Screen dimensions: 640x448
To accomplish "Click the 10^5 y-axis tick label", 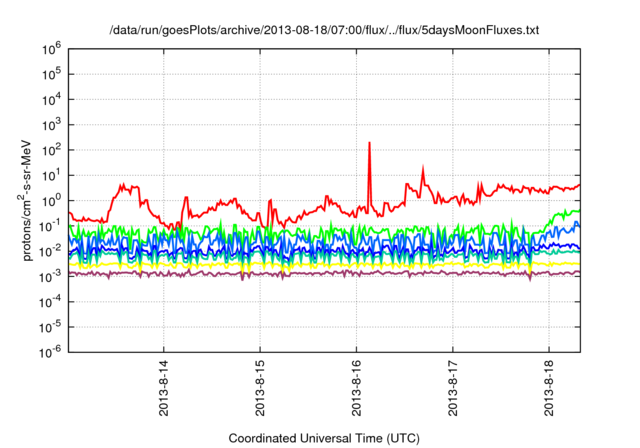I will [51, 75].
